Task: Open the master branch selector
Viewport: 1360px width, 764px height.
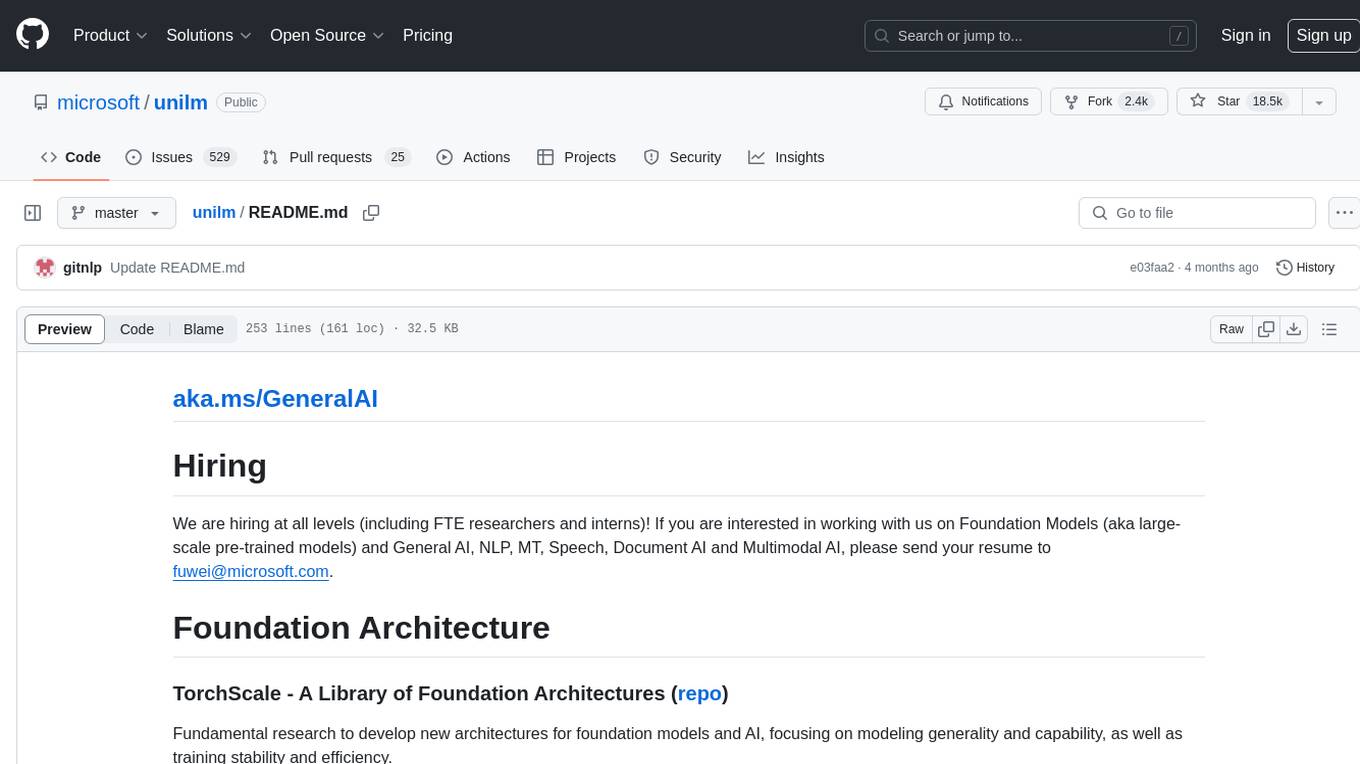Action: pos(116,213)
